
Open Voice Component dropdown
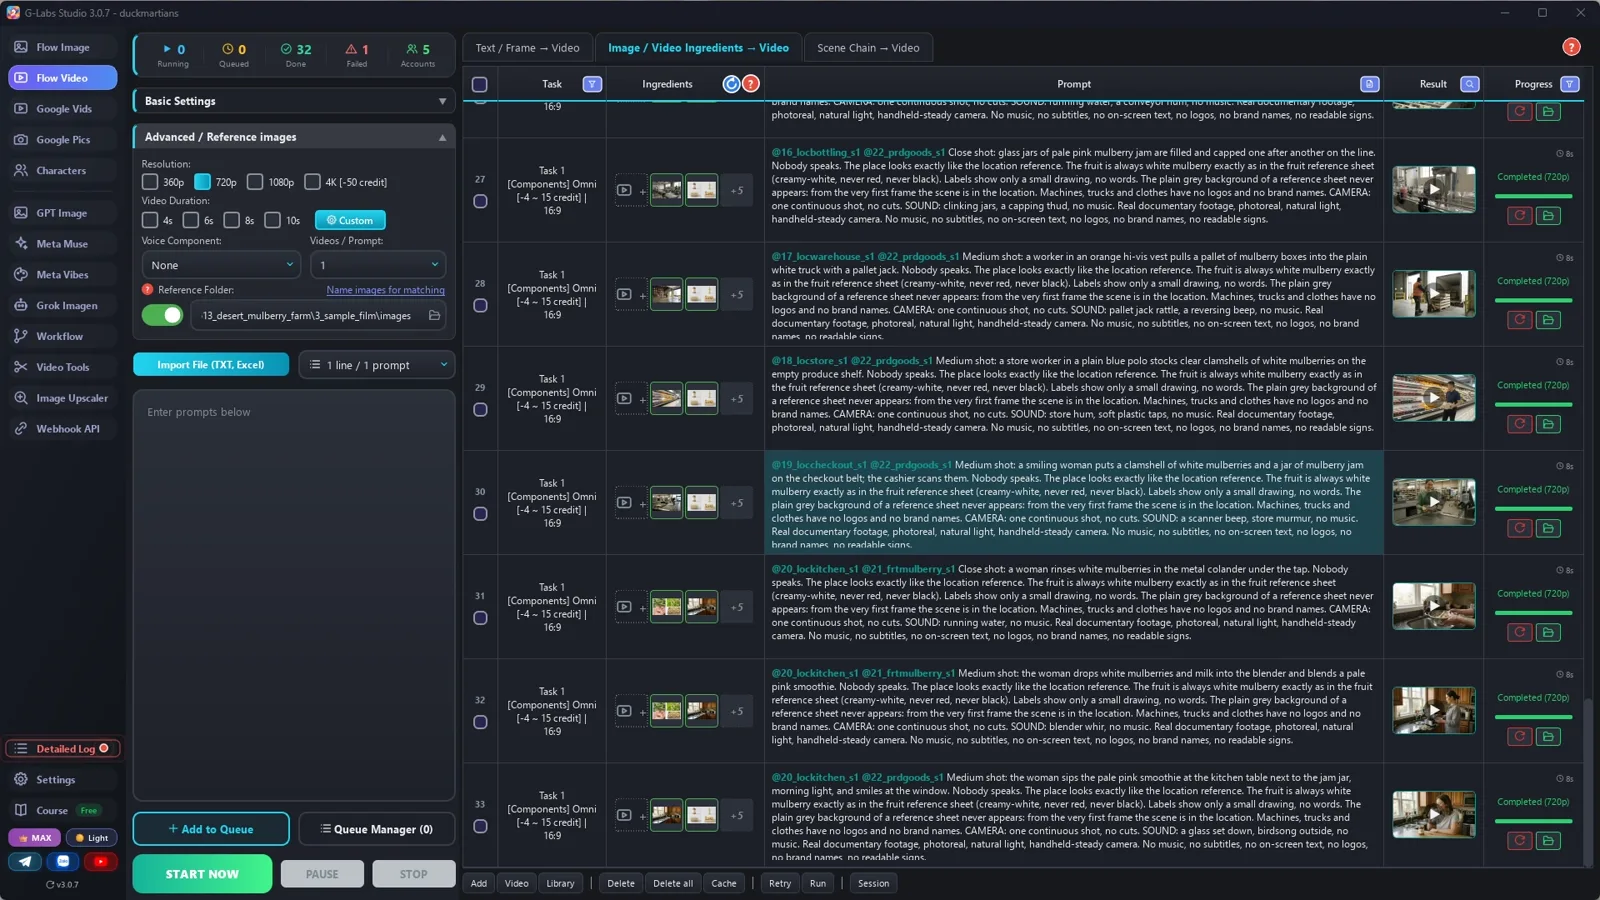tap(220, 265)
